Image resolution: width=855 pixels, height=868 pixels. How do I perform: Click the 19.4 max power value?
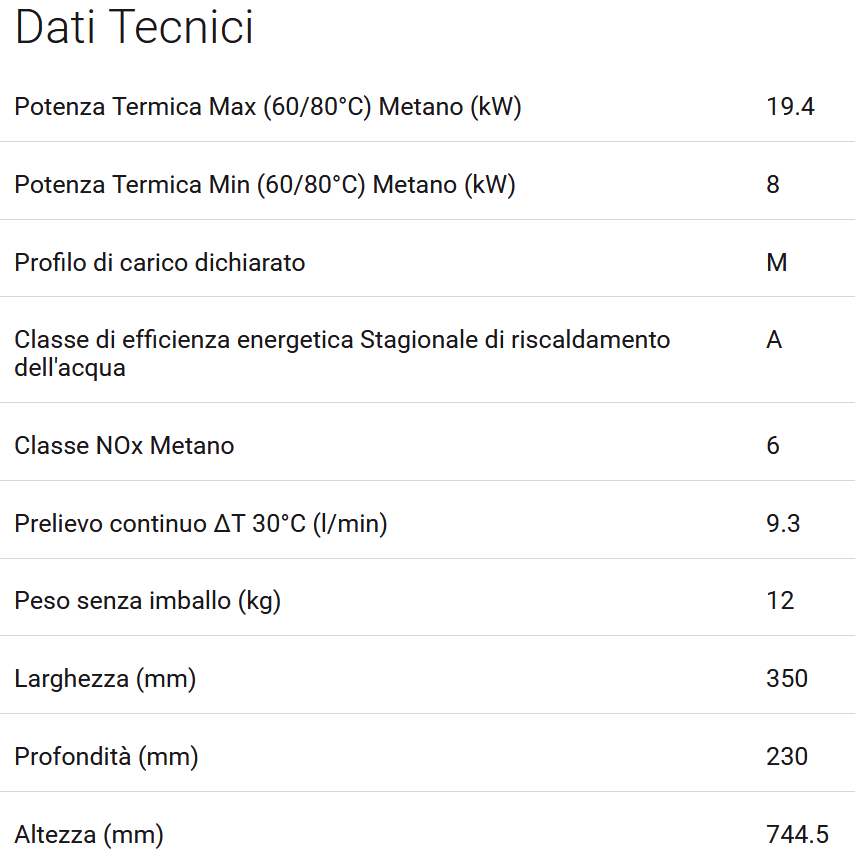[x=790, y=106]
